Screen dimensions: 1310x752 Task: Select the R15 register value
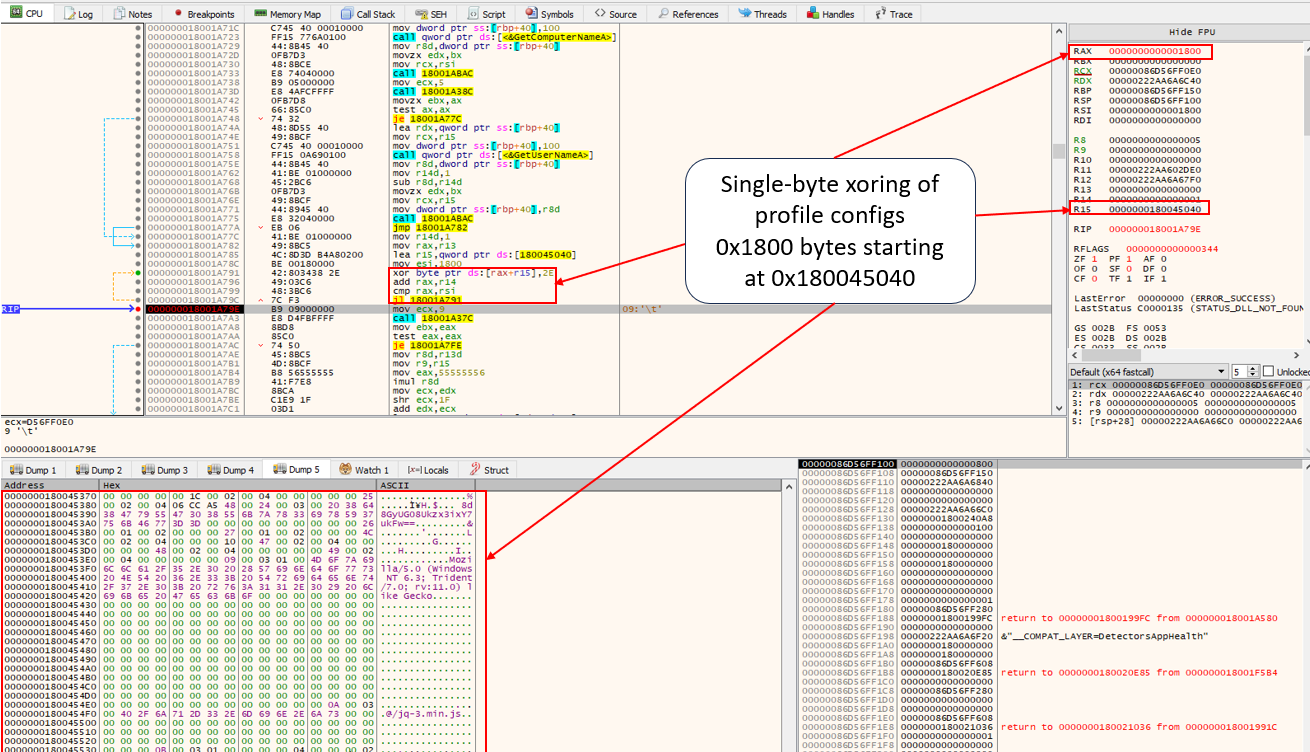coord(1155,208)
